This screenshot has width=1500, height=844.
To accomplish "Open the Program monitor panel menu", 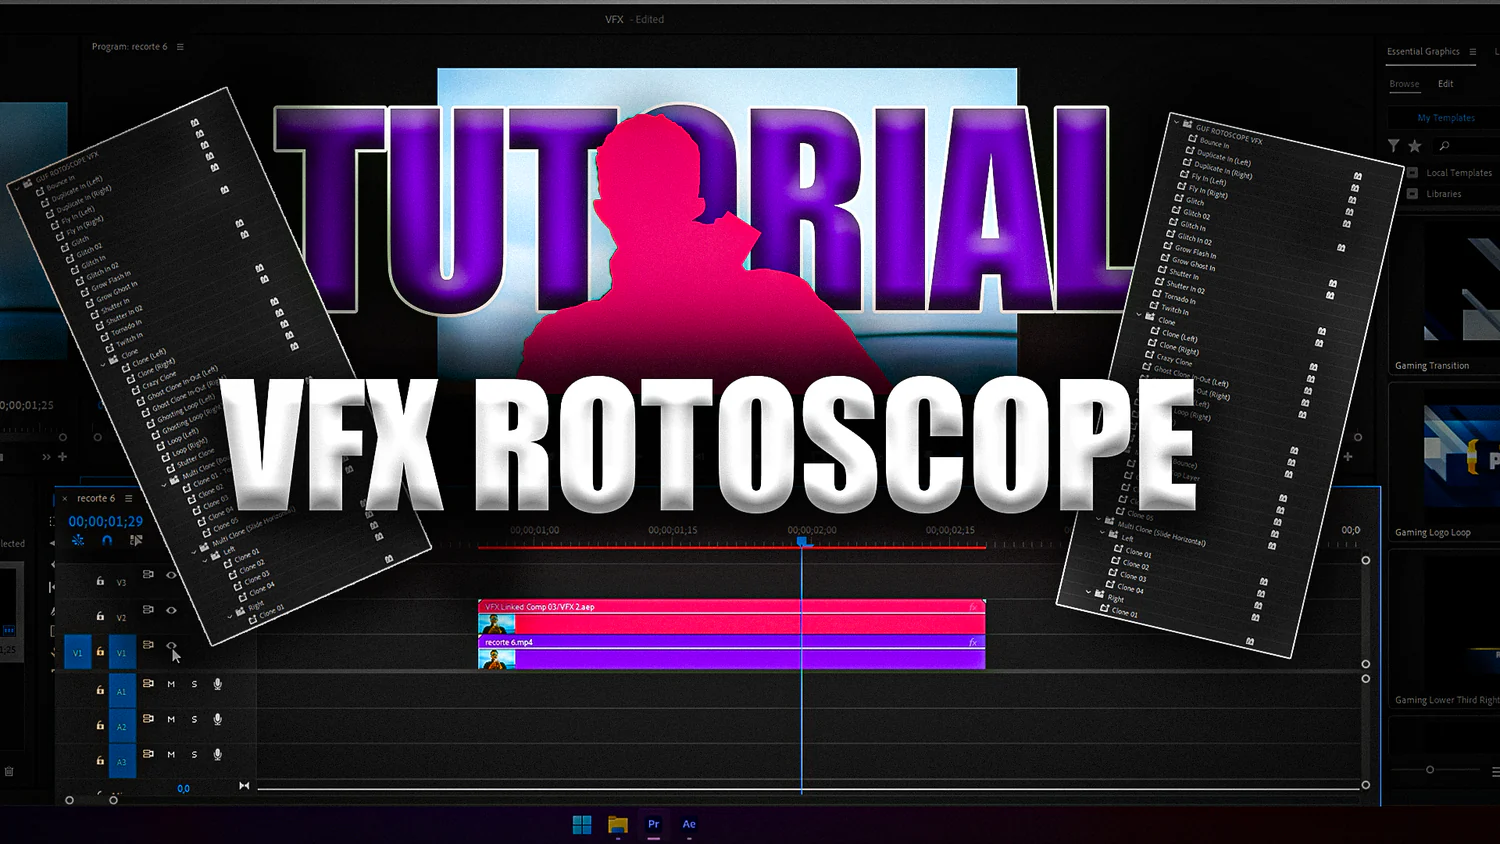I will [180, 47].
